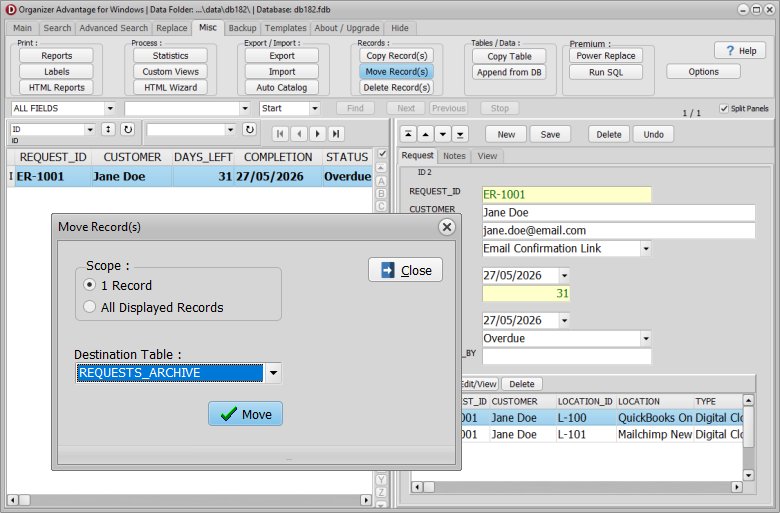Open the search text combo dropdown
This screenshot has width=780, height=513.
click(x=245, y=108)
